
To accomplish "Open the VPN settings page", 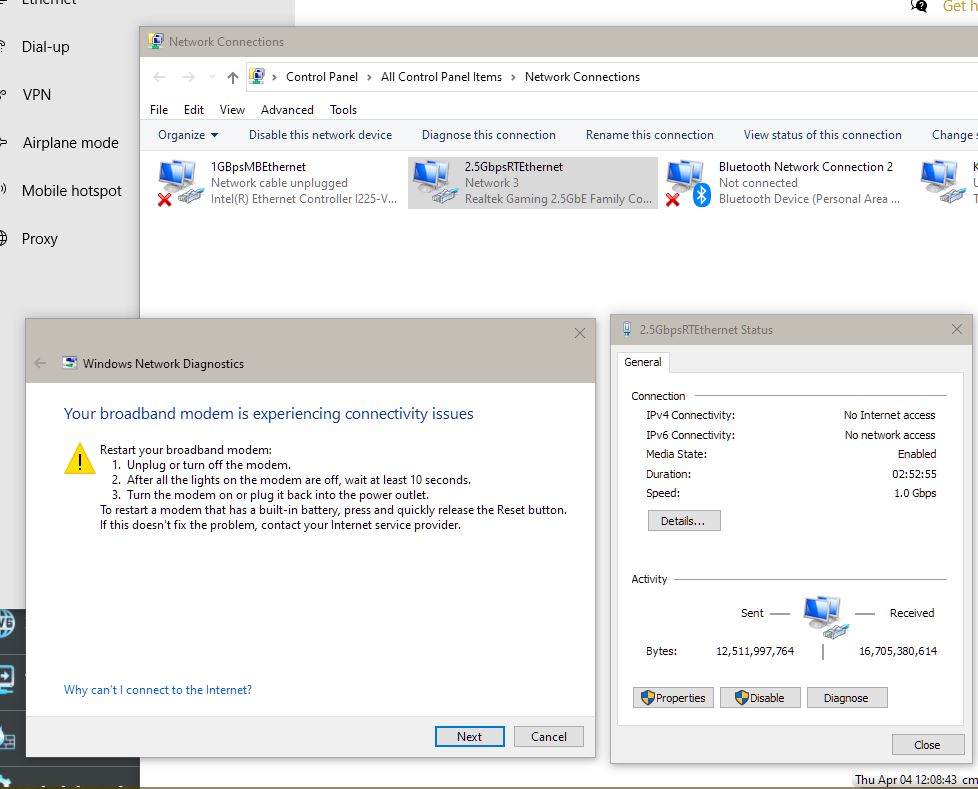I will [x=37, y=95].
